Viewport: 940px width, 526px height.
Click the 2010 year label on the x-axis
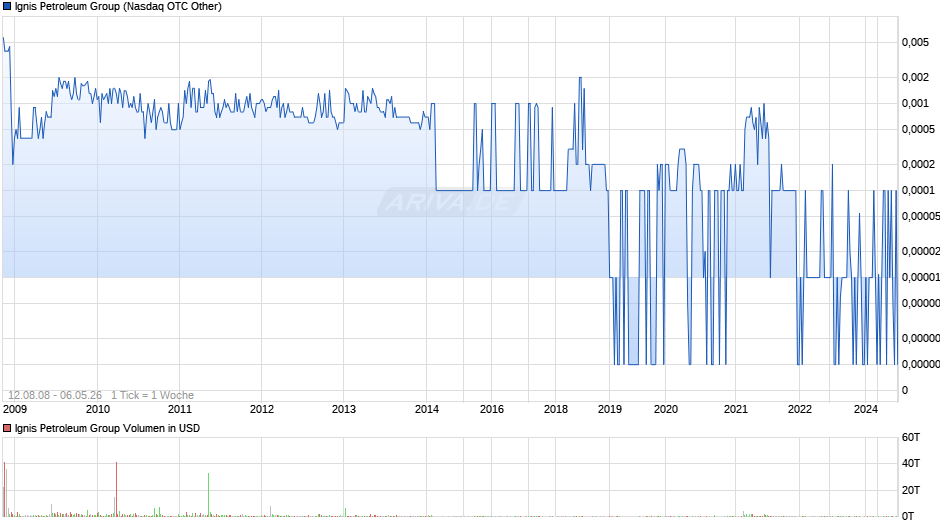pyautogui.click(x=98, y=409)
